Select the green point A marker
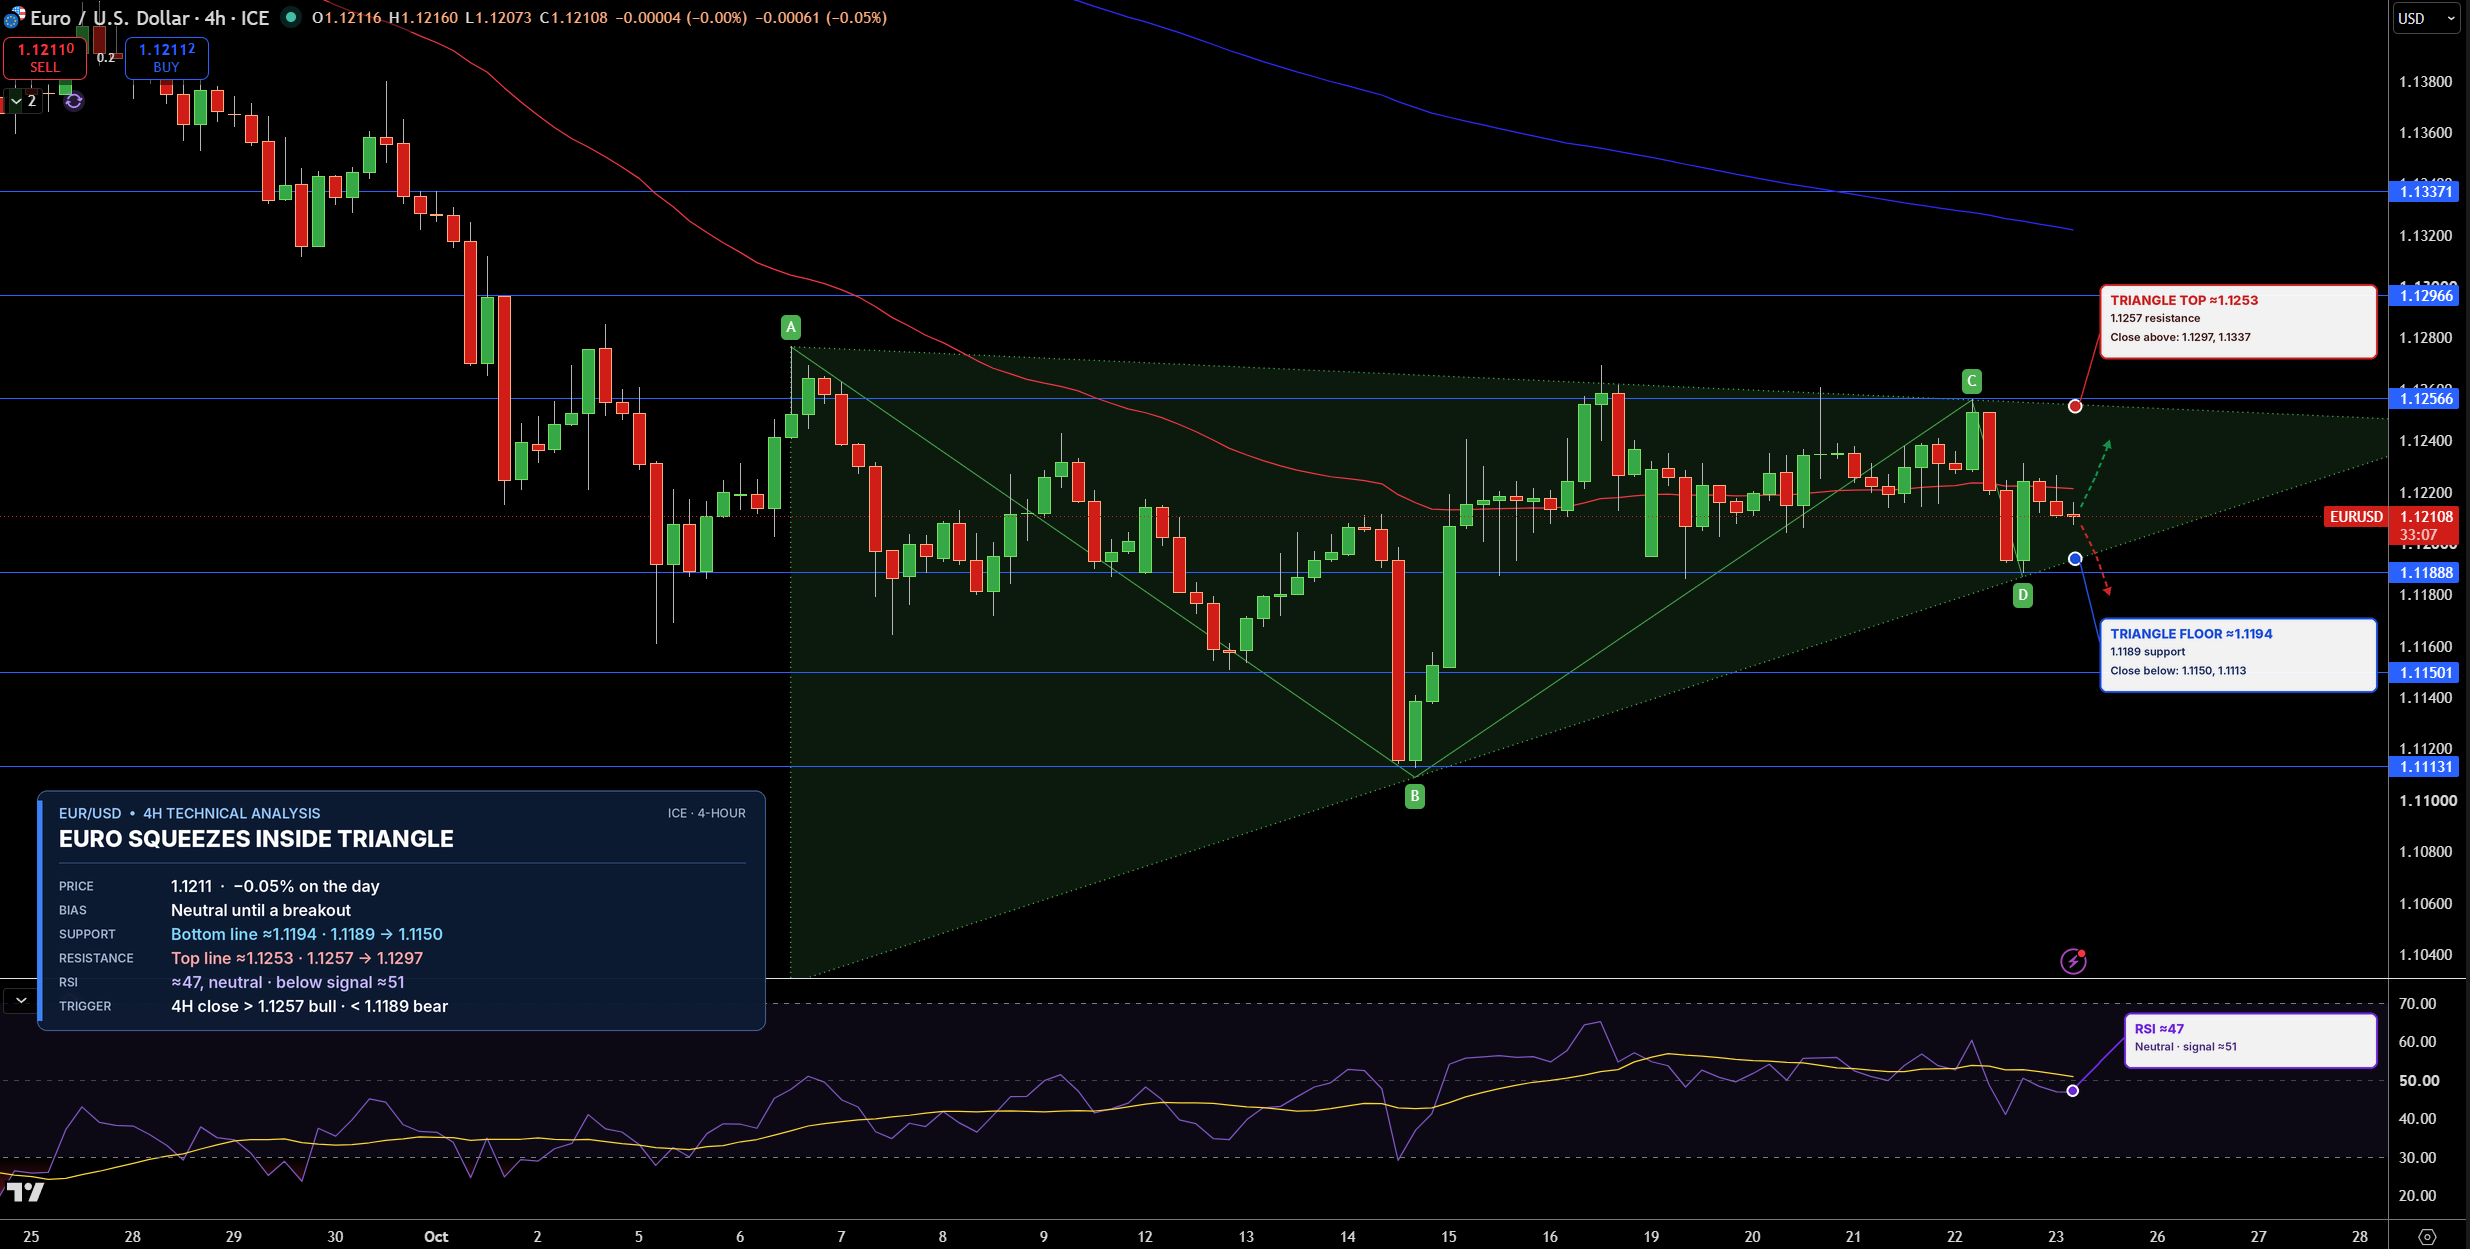2470x1249 pixels. (x=791, y=327)
